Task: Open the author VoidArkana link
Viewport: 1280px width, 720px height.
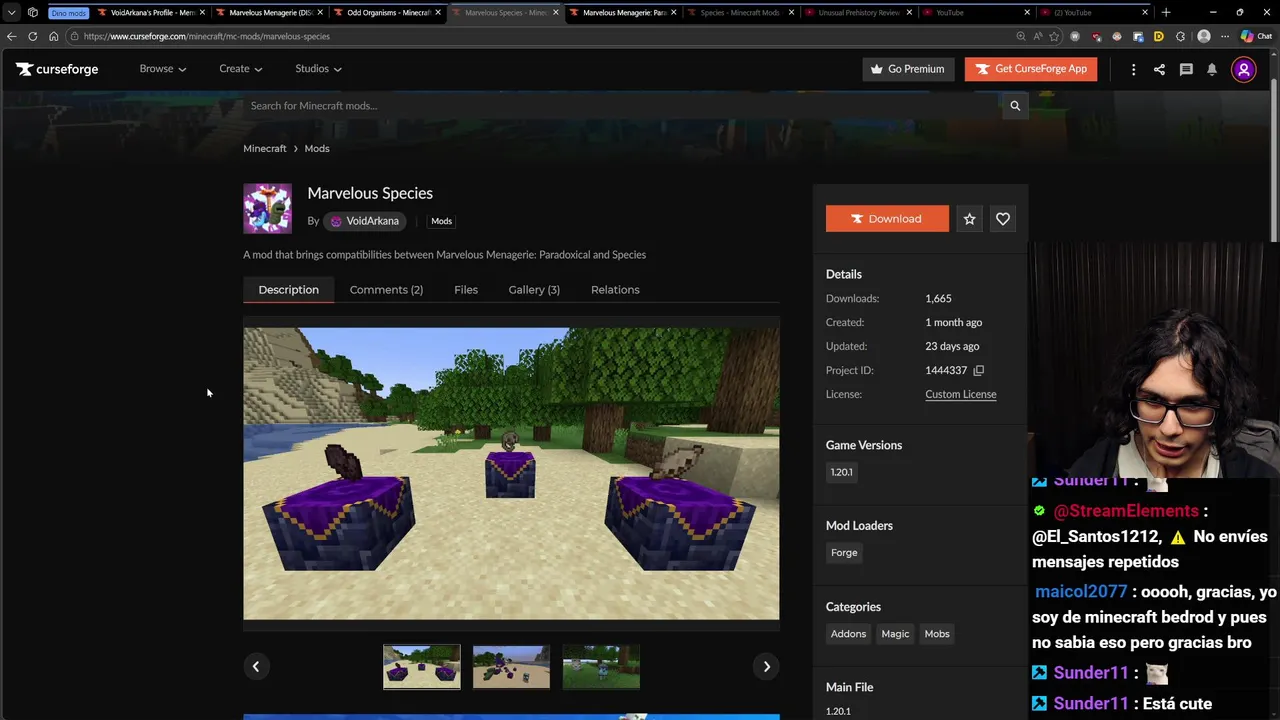Action: click(364, 221)
